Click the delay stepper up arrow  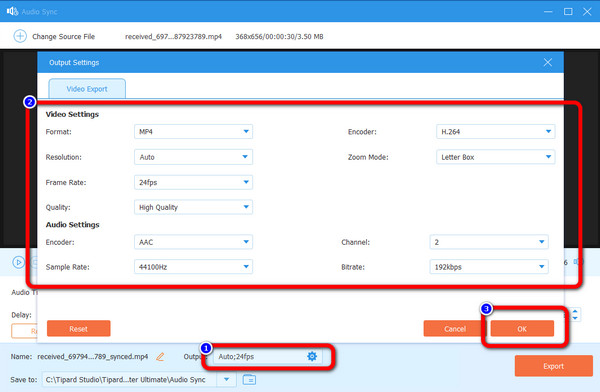pos(575,311)
